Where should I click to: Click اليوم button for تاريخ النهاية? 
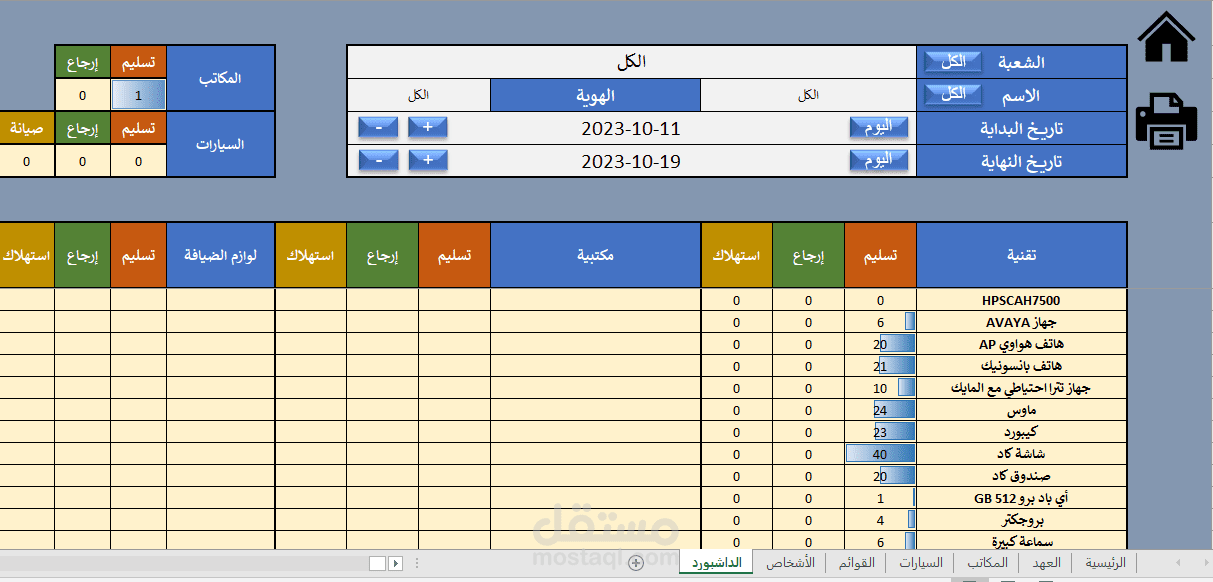coord(879,161)
